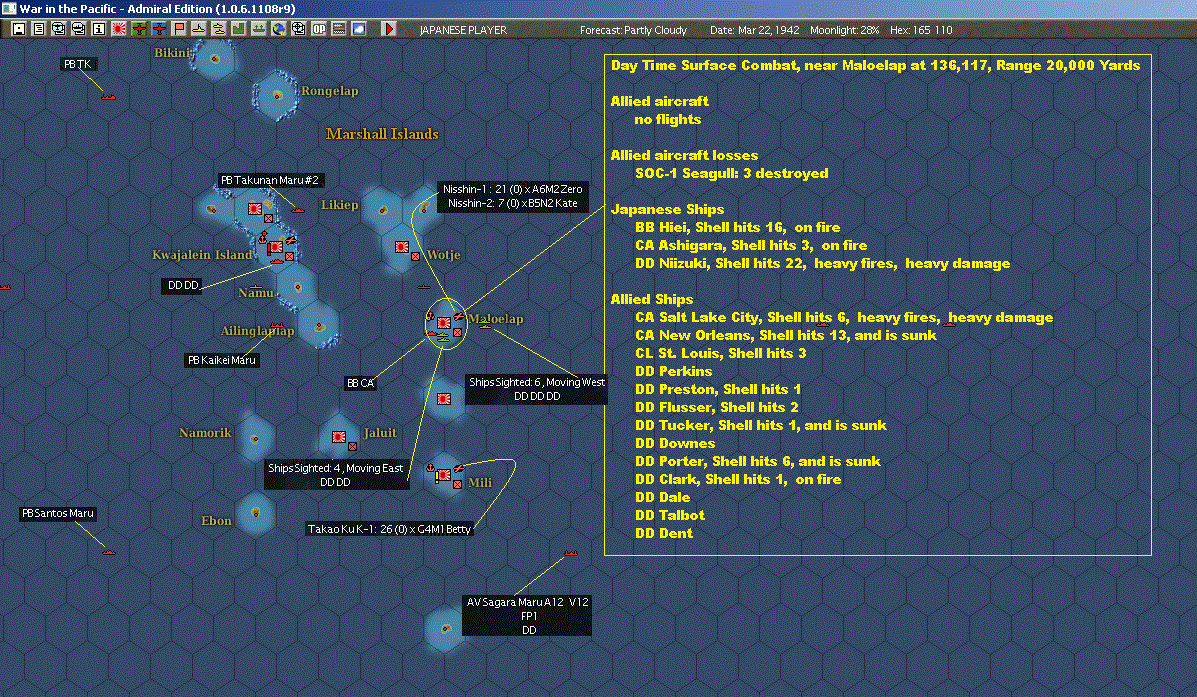Screen dimensions: 1197x697
Task: Select the Mili base rising sun marker
Action: click(444, 475)
